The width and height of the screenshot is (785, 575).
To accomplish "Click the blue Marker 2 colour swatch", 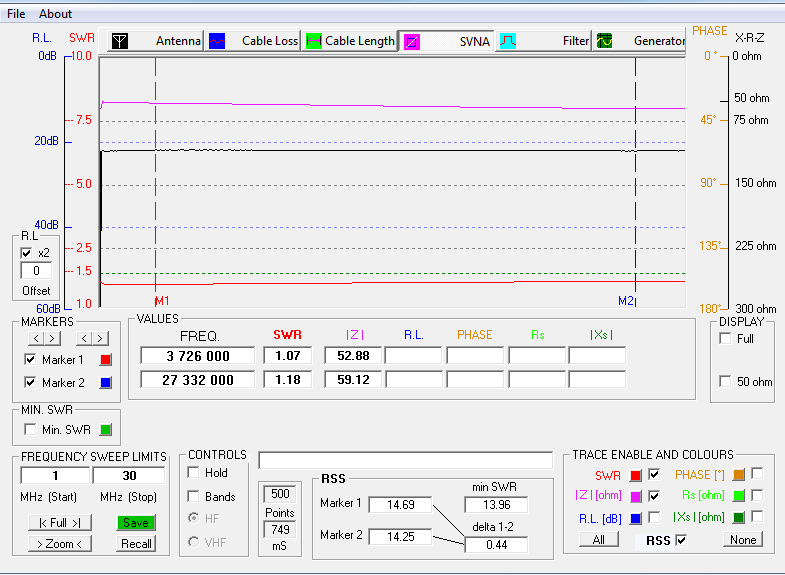I will point(105,382).
